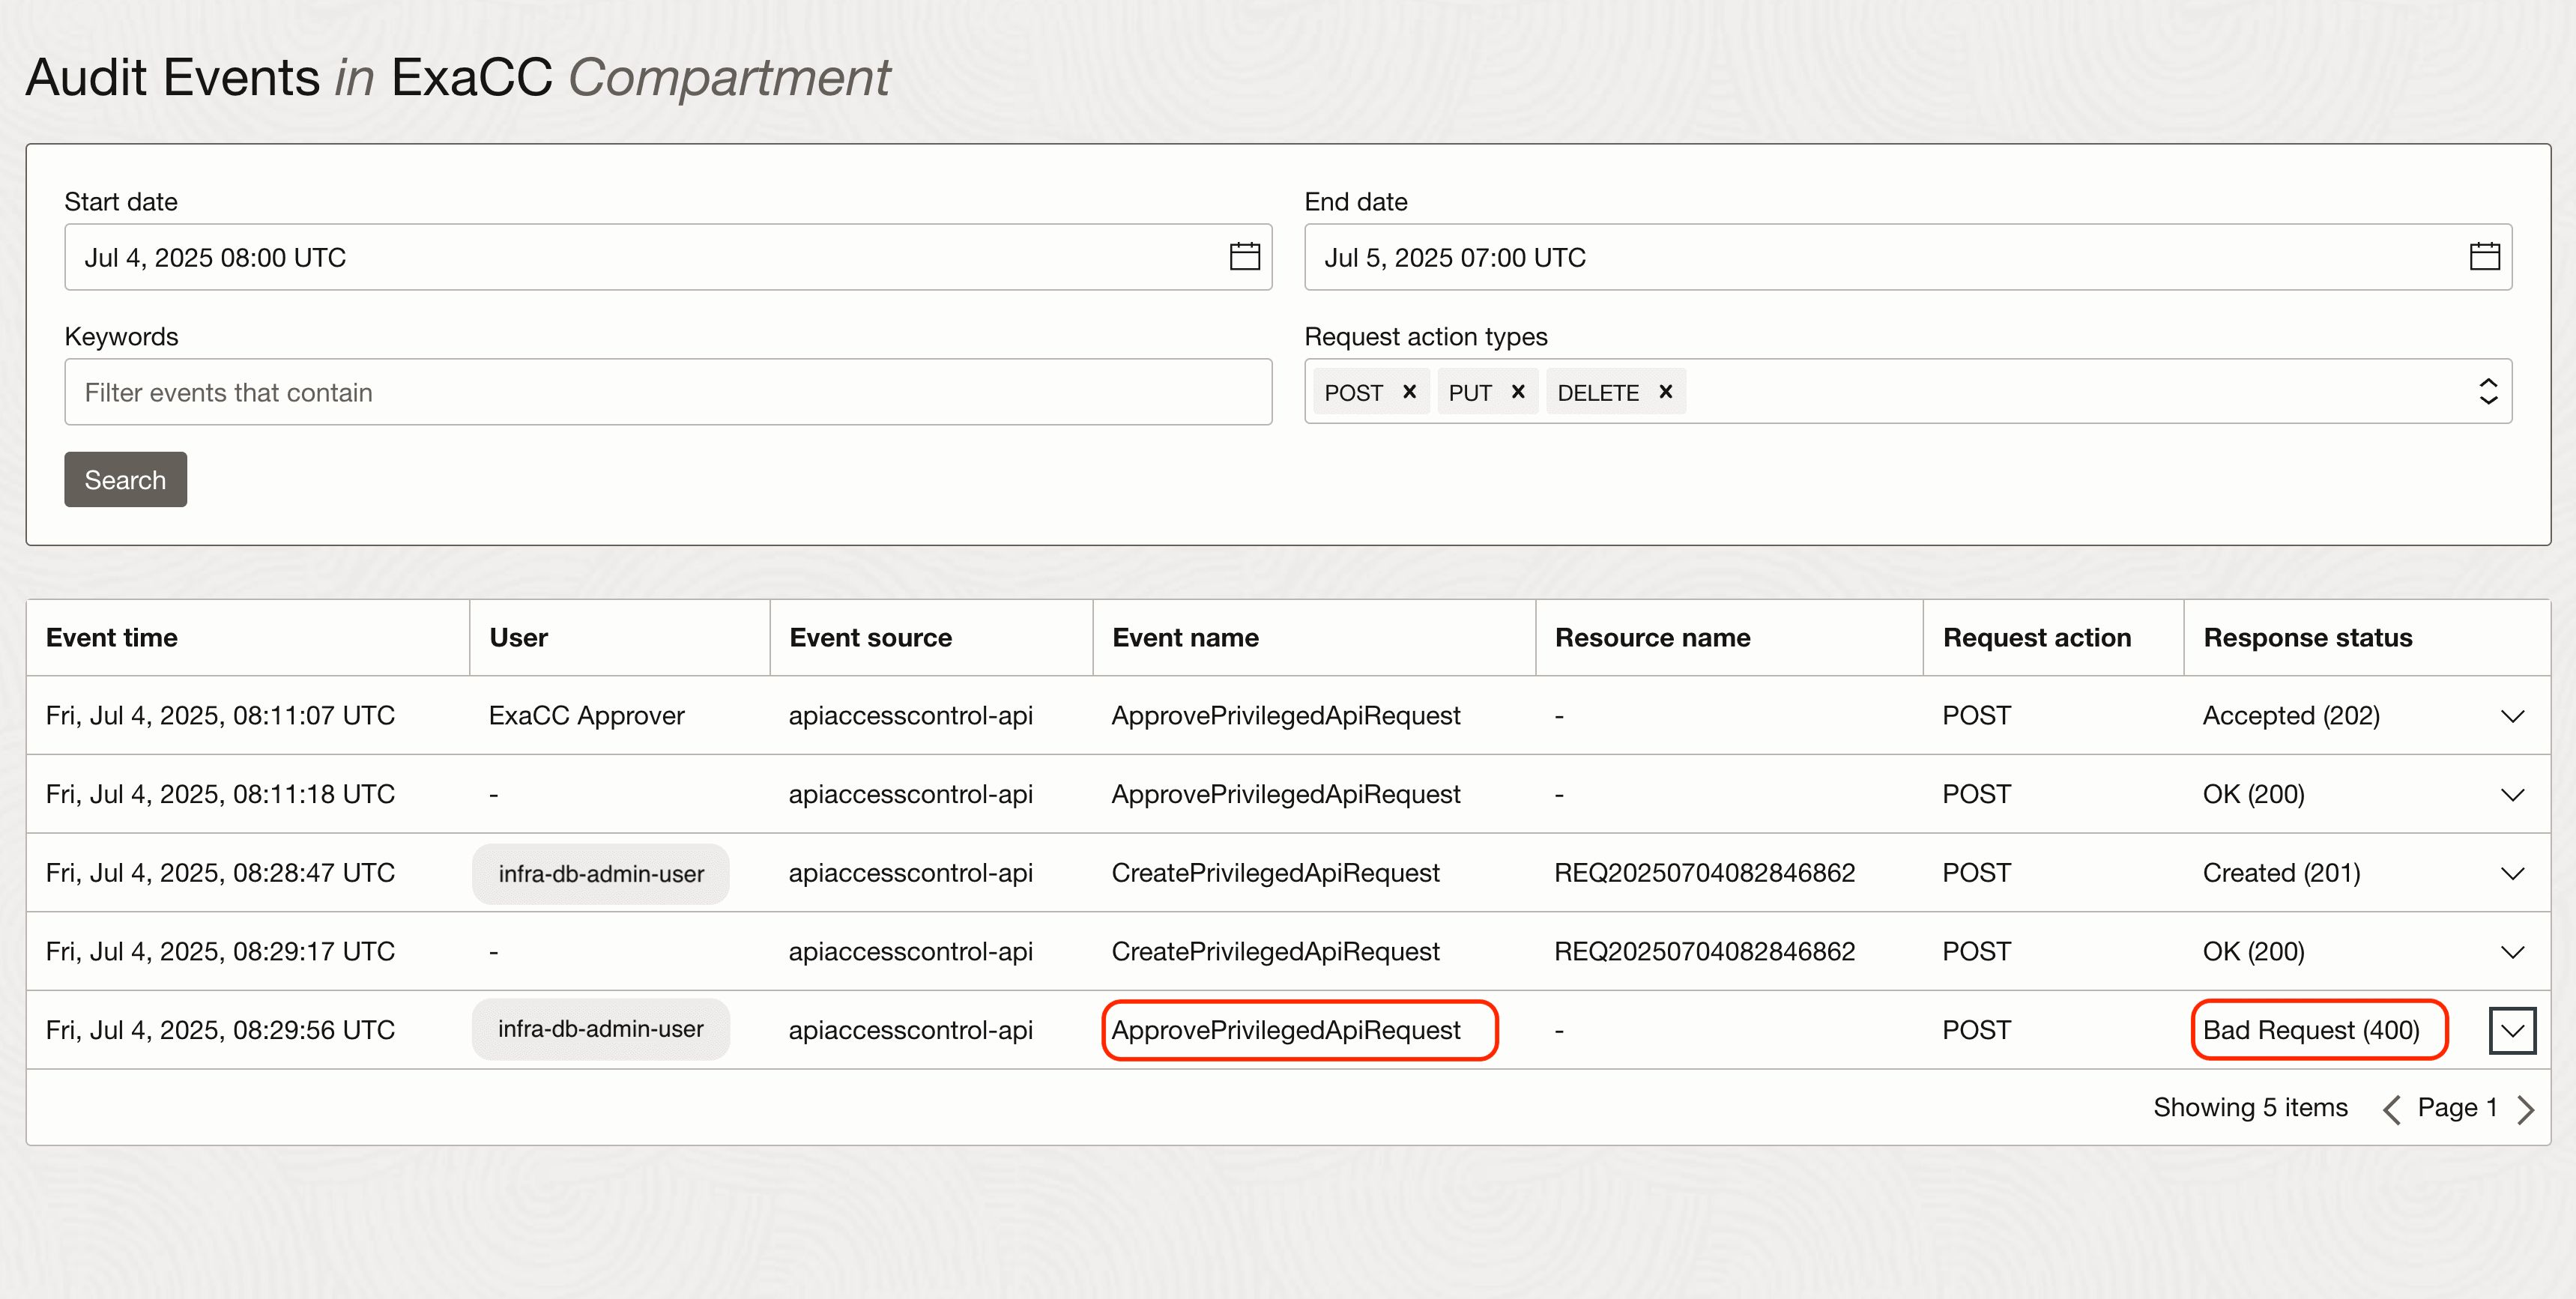Go to next page arrow
Image resolution: width=2576 pixels, height=1299 pixels.
(x=2526, y=1109)
